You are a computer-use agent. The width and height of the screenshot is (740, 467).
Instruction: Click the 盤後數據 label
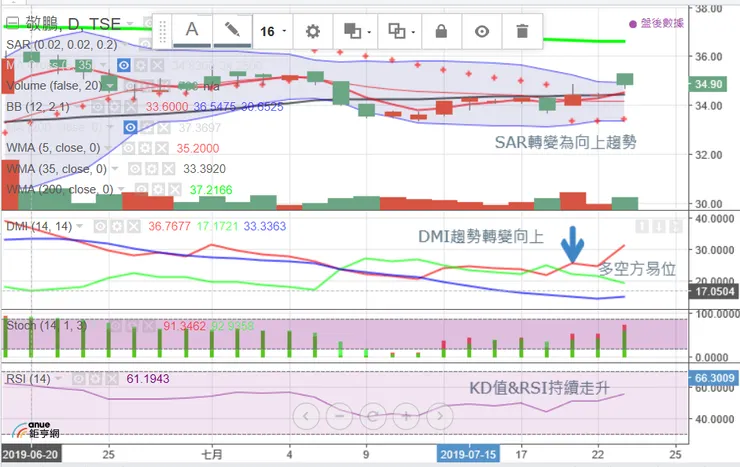(x=662, y=23)
